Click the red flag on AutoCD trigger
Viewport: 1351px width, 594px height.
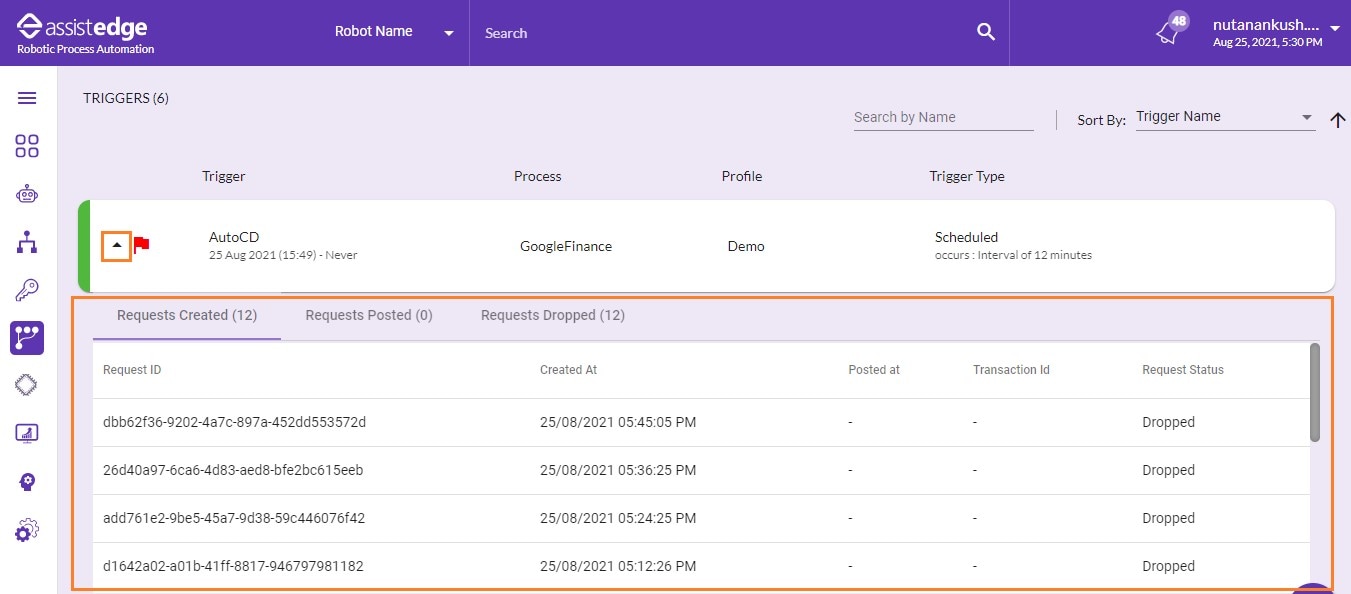click(x=142, y=244)
